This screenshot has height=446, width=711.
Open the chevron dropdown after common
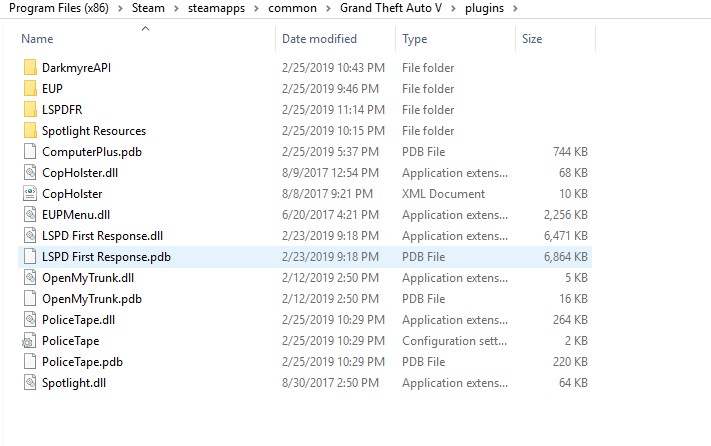coord(328,9)
